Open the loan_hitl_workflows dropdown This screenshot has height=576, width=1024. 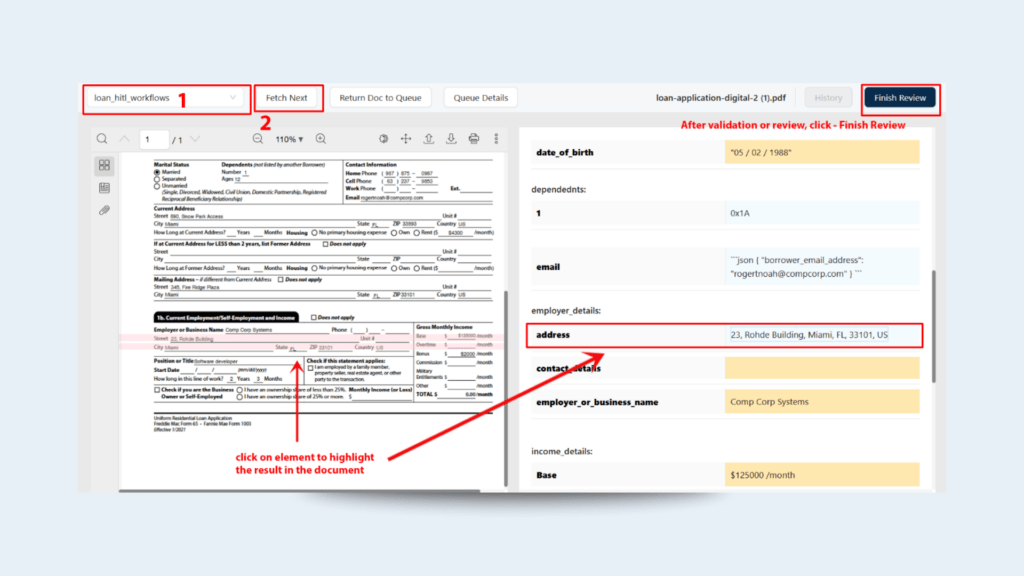(165, 98)
